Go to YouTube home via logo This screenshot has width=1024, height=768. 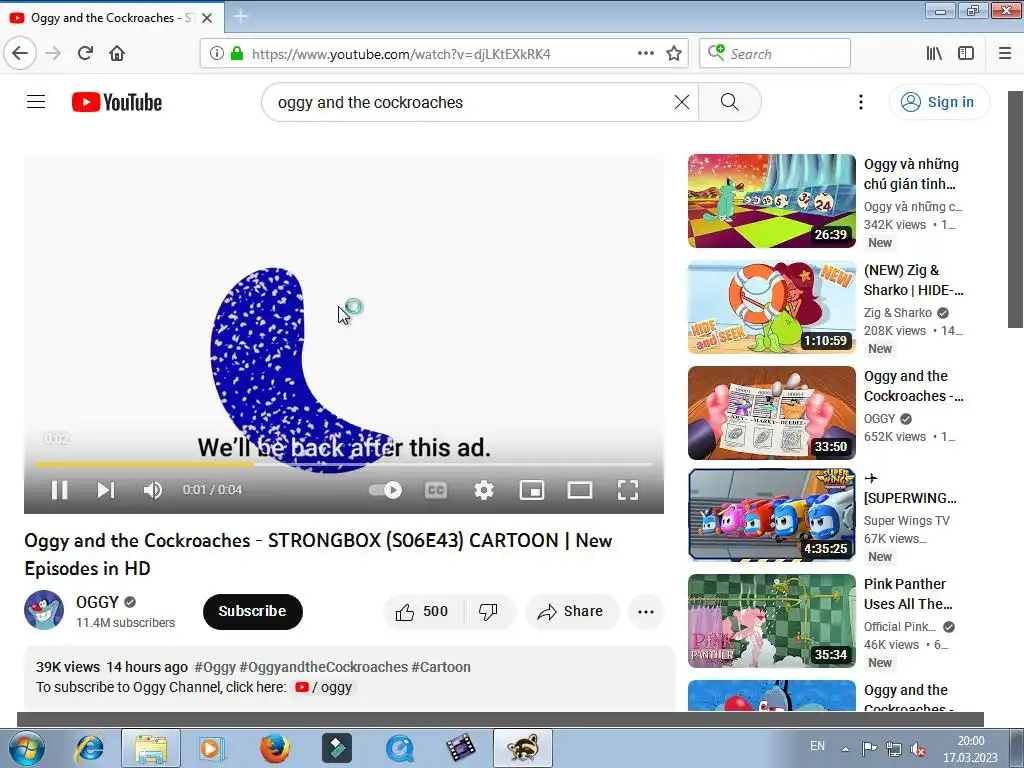point(117,102)
